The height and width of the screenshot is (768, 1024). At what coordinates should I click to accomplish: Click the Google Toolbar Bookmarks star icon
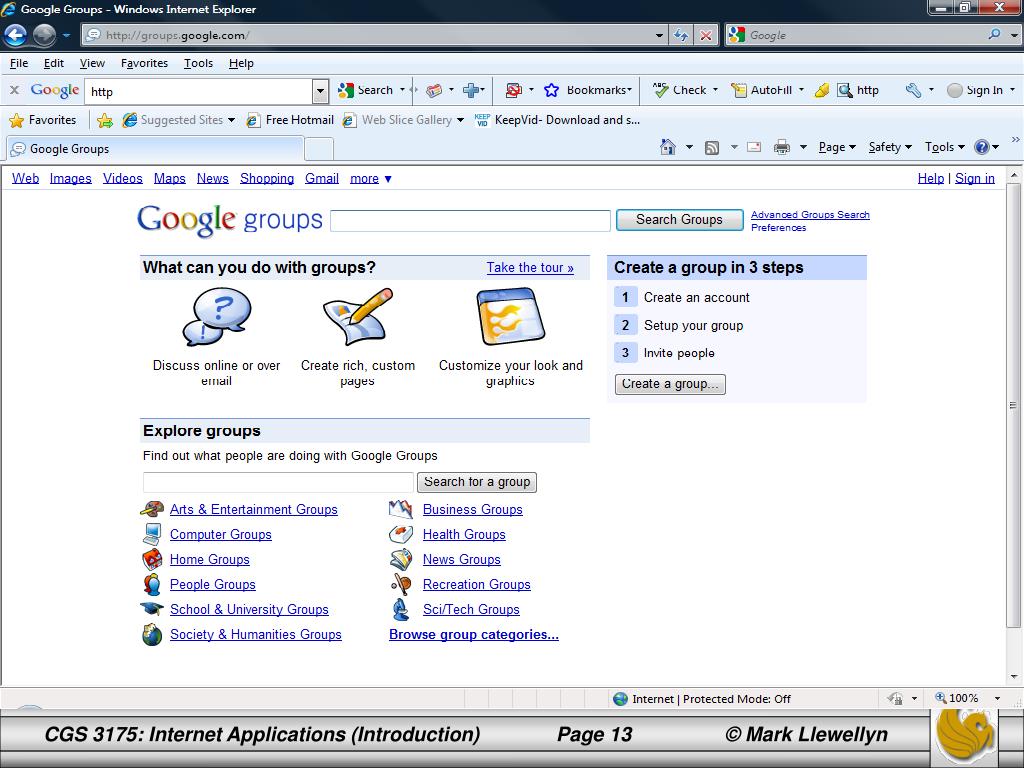tap(551, 90)
